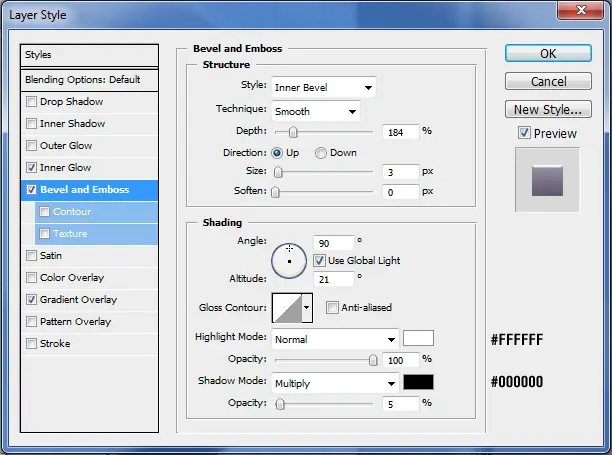
Task: Open the Style dropdown showing Inner Bevel
Action: tap(324, 87)
